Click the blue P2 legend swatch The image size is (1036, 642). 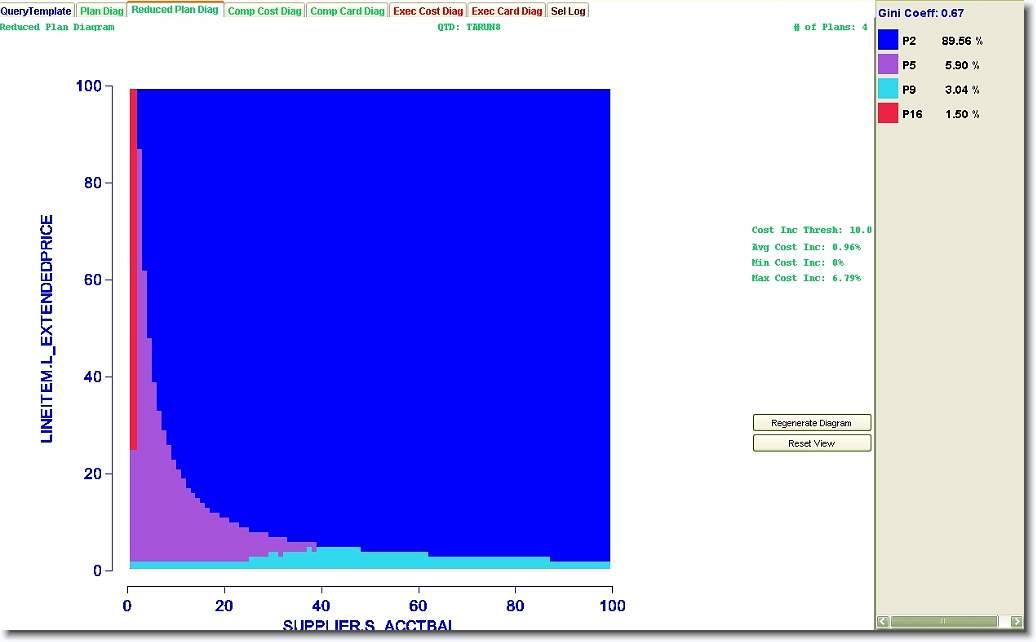pyautogui.click(x=887, y=40)
